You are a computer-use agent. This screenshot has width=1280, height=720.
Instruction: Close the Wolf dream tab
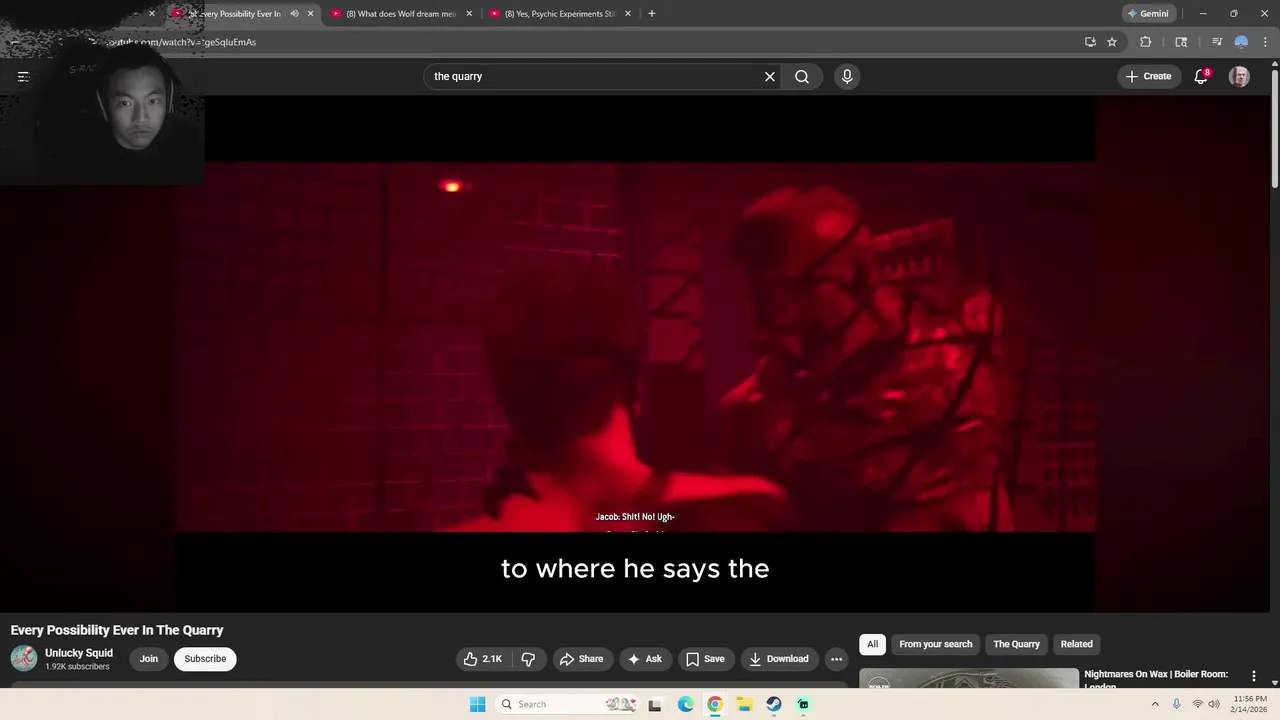(469, 14)
